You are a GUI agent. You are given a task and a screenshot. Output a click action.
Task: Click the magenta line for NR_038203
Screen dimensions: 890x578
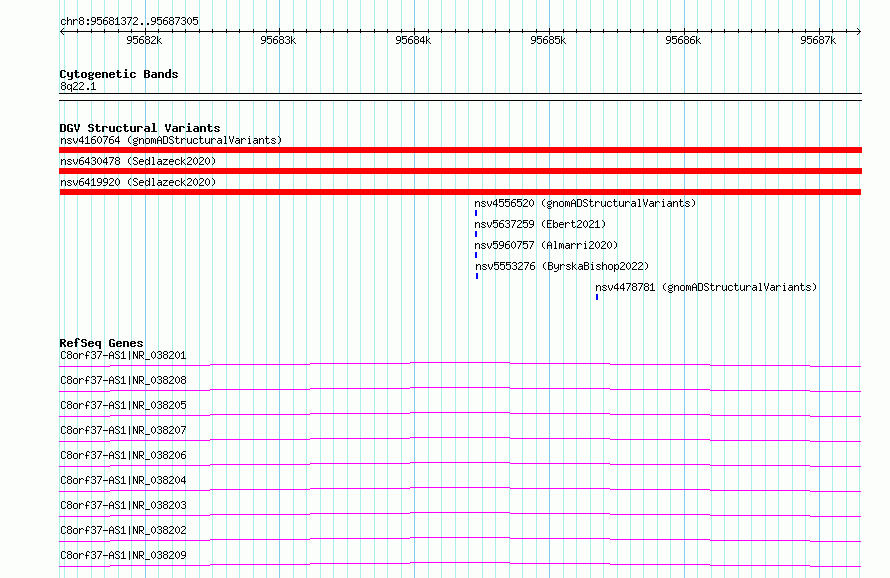click(460, 514)
